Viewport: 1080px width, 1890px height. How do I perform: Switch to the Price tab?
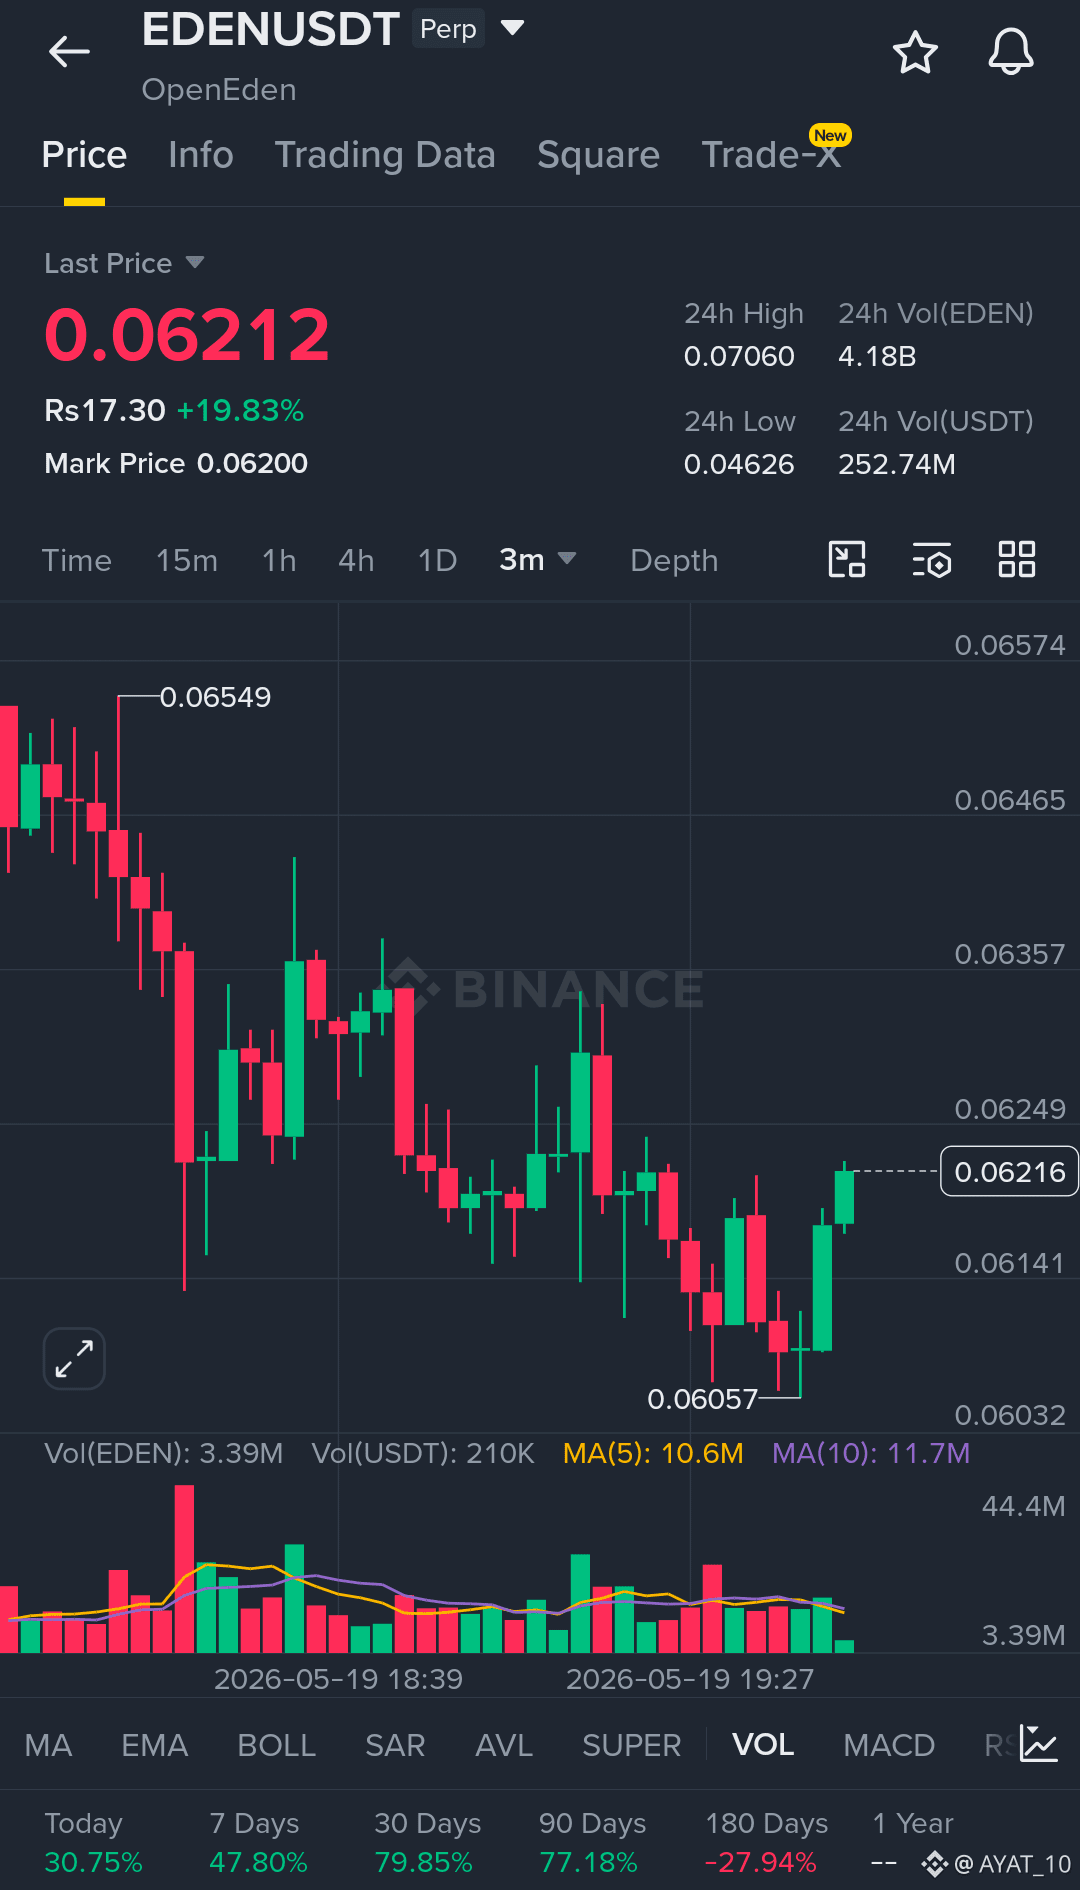click(x=84, y=155)
